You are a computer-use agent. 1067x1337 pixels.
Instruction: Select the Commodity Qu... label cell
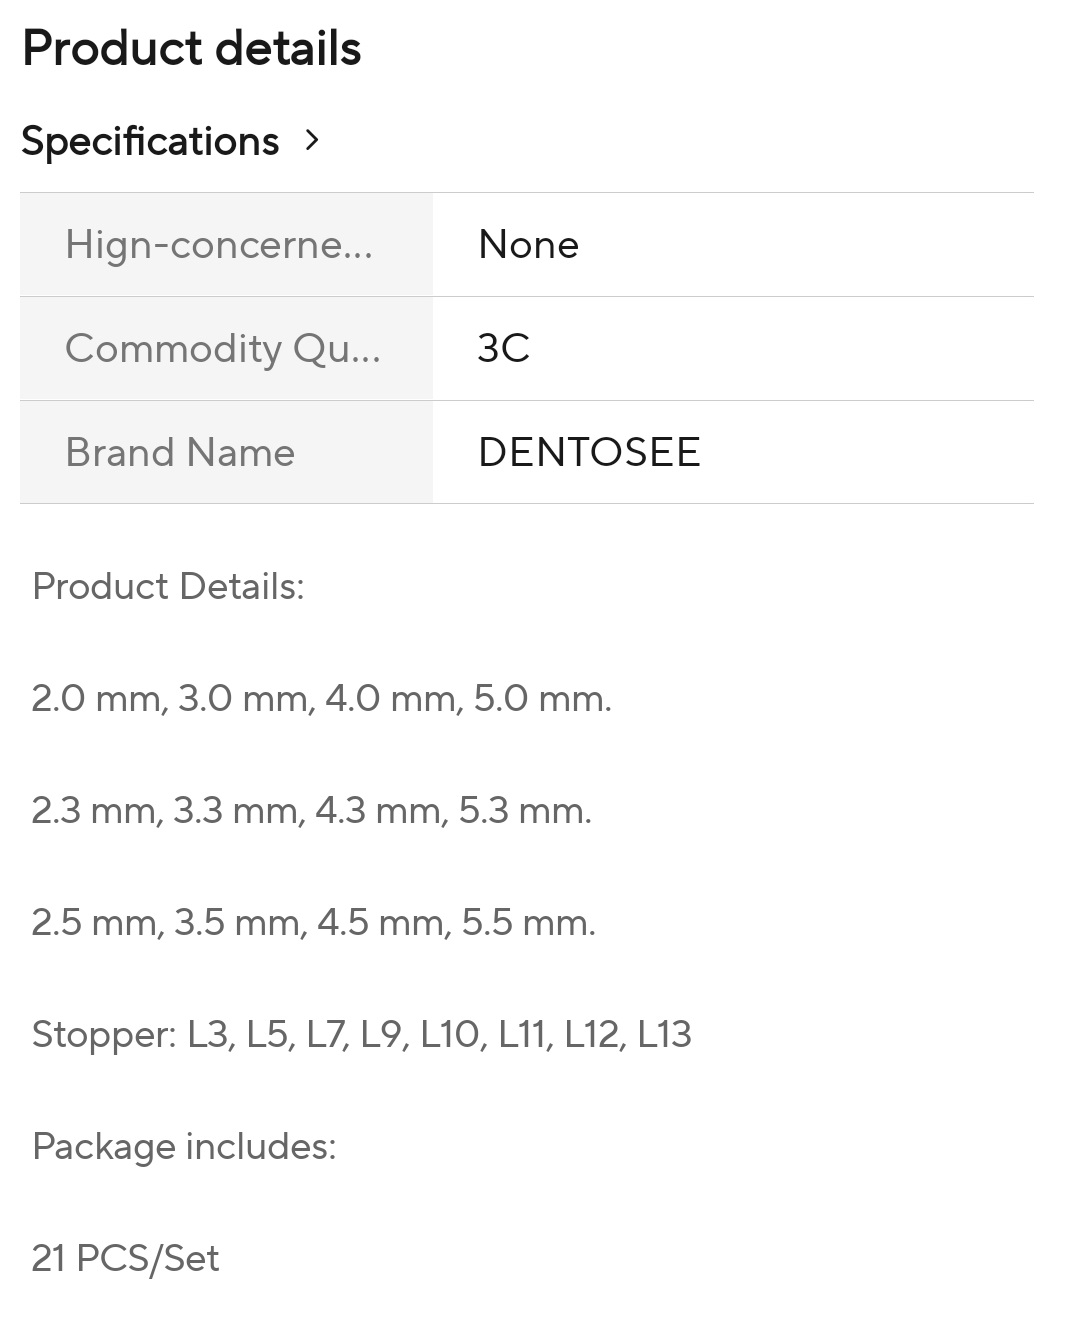226,349
